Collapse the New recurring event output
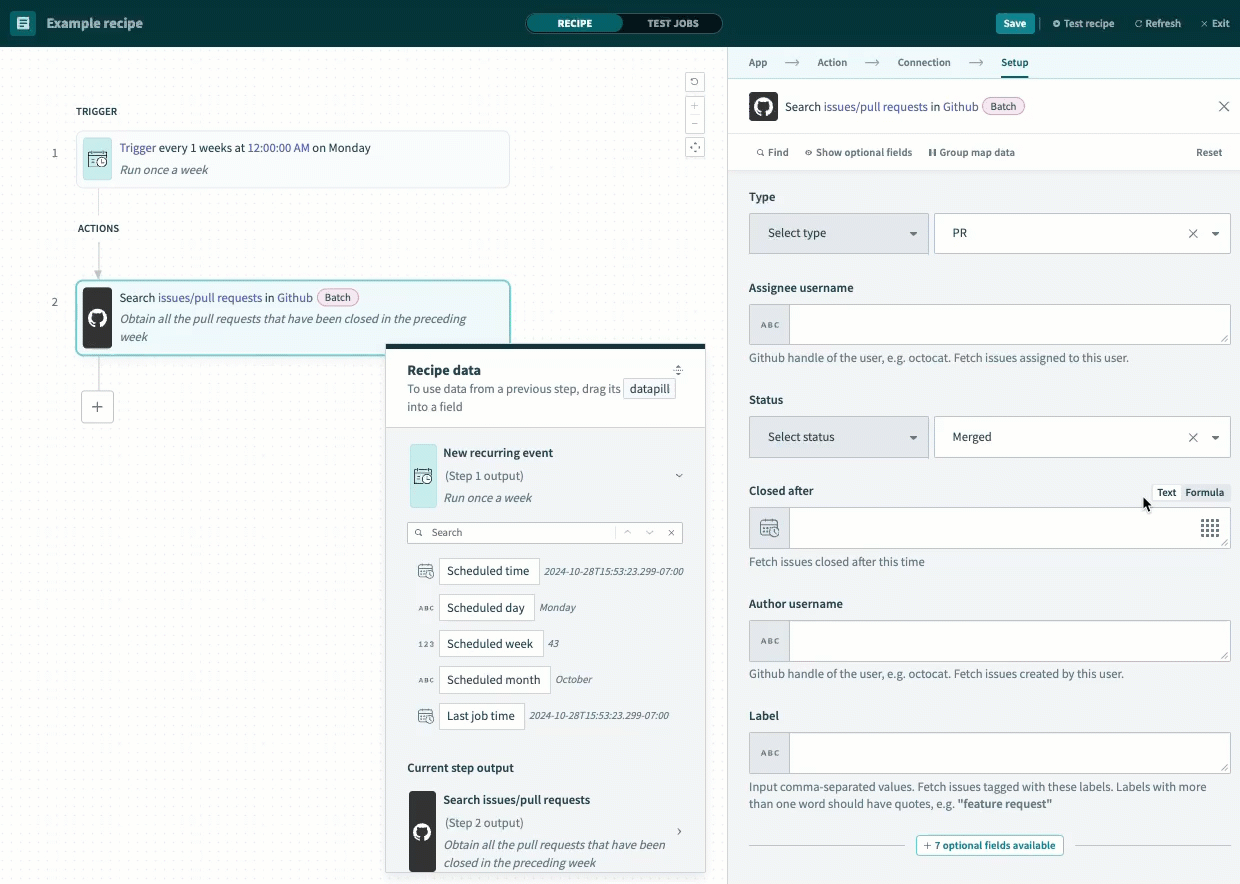This screenshot has height=884, width=1240. [679, 476]
